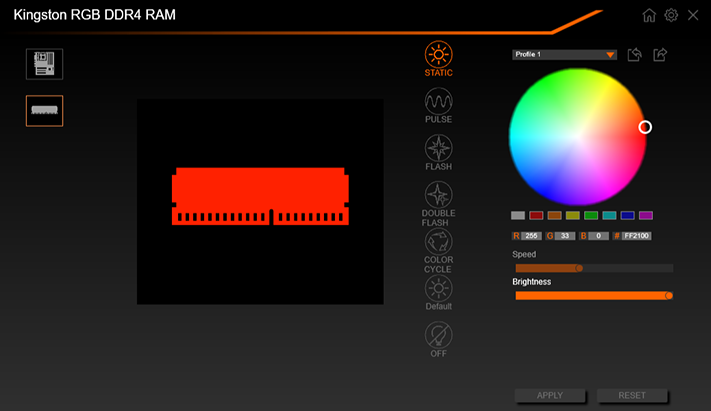This screenshot has height=411, width=711.
Task: Click the R value field showing 255
Action: click(x=531, y=236)
